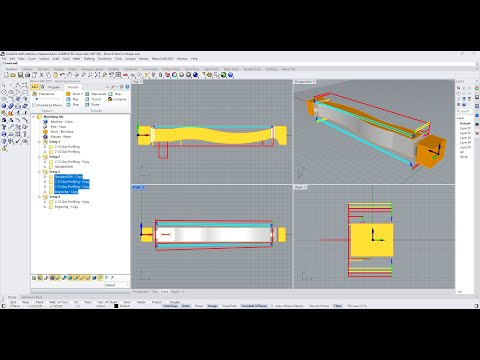Collapse the Setup 1 tree node

point(39,142)
